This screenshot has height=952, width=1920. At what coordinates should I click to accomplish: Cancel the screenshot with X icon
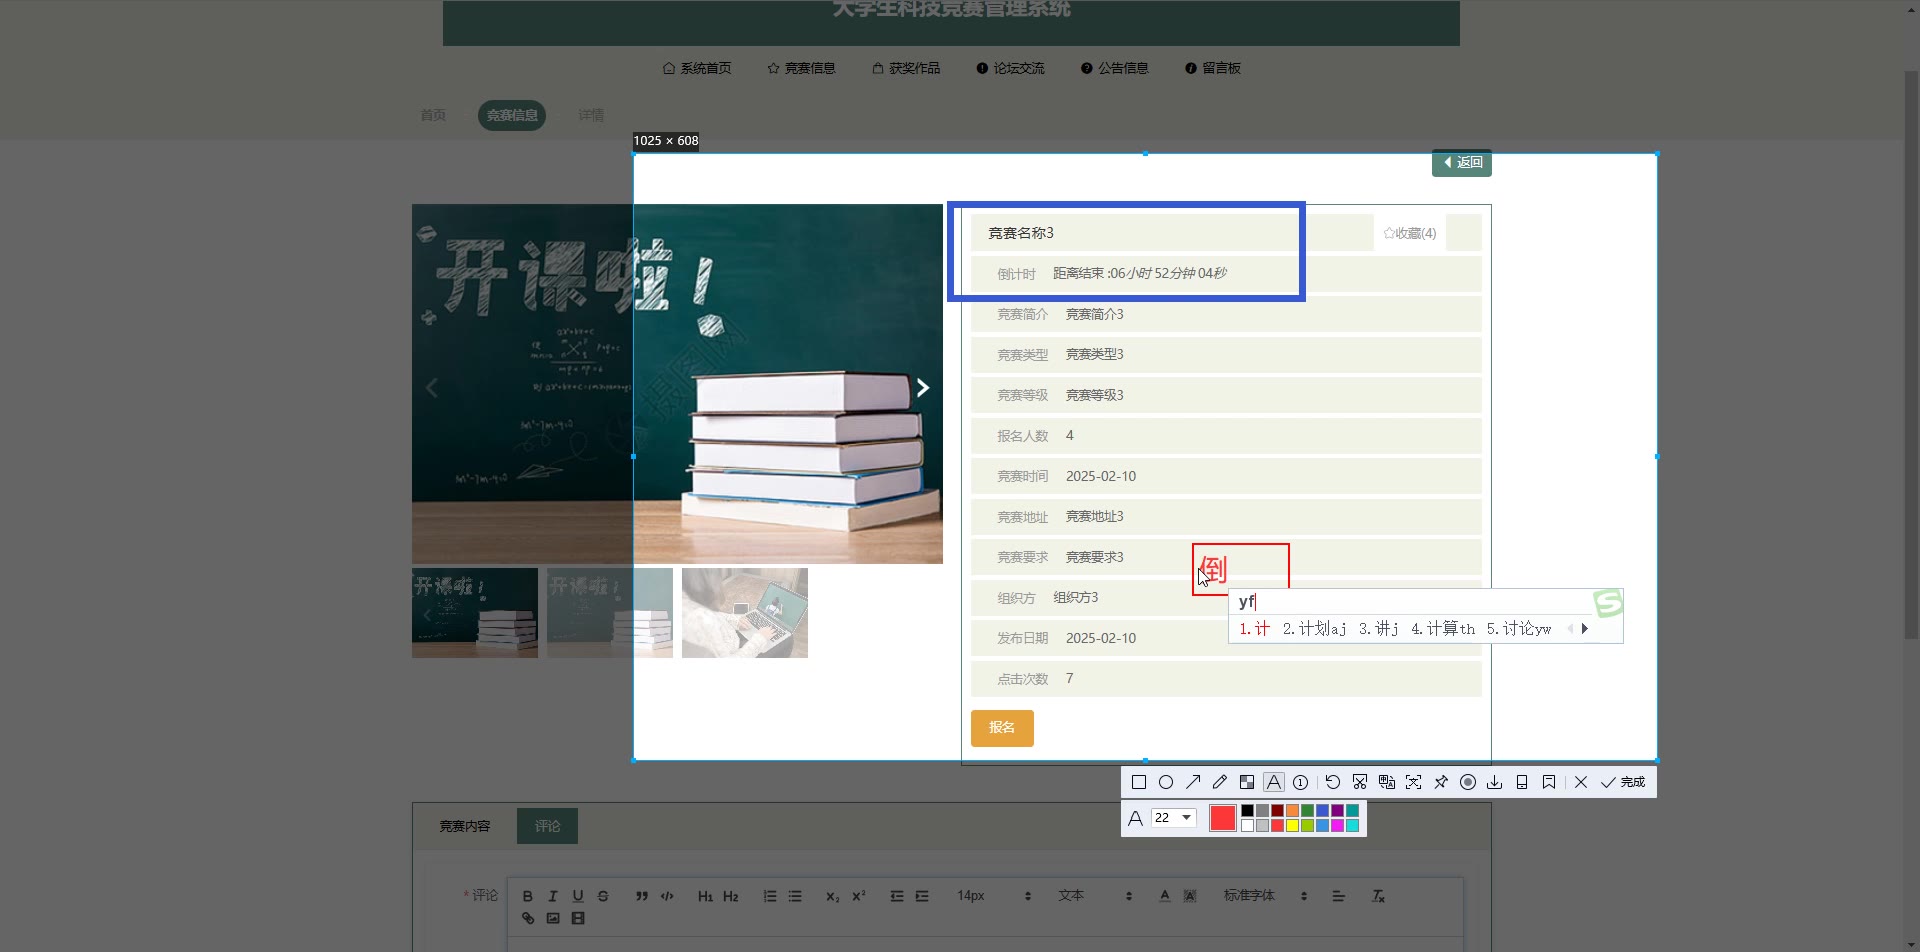[1581, 782]
